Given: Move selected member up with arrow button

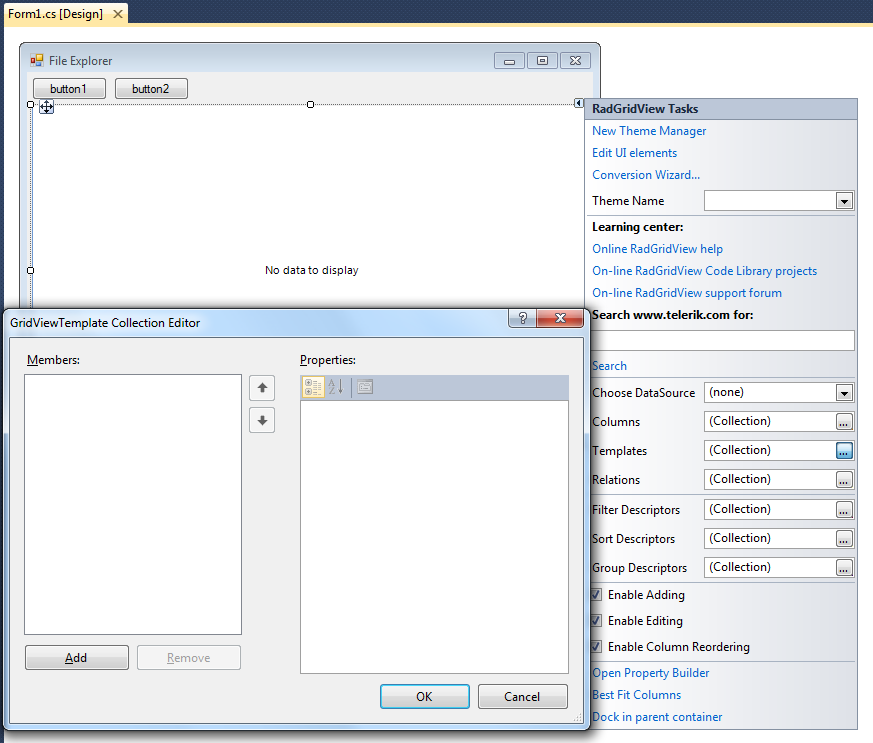Looking at the screenshot, I should tap(262, 388).
